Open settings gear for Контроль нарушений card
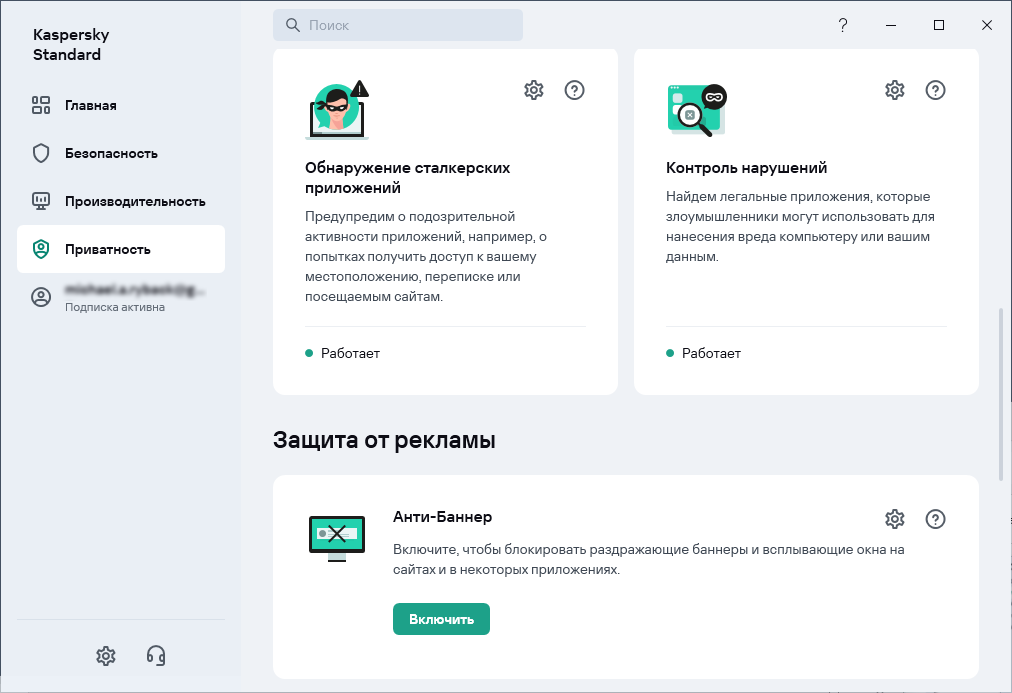The width and height of the screenshot is (1012, 693). [x=895, y=90]
